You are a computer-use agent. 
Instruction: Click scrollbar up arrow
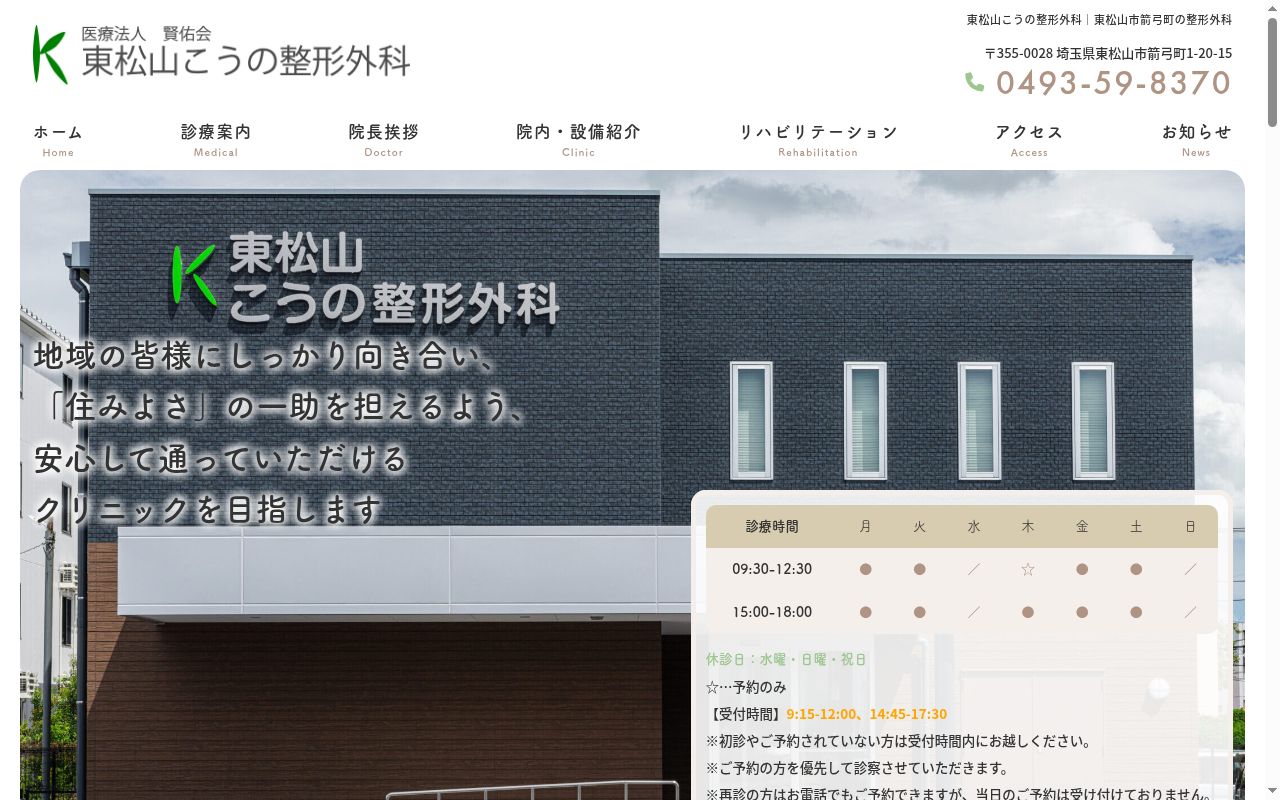click(x=1272, y=7)
